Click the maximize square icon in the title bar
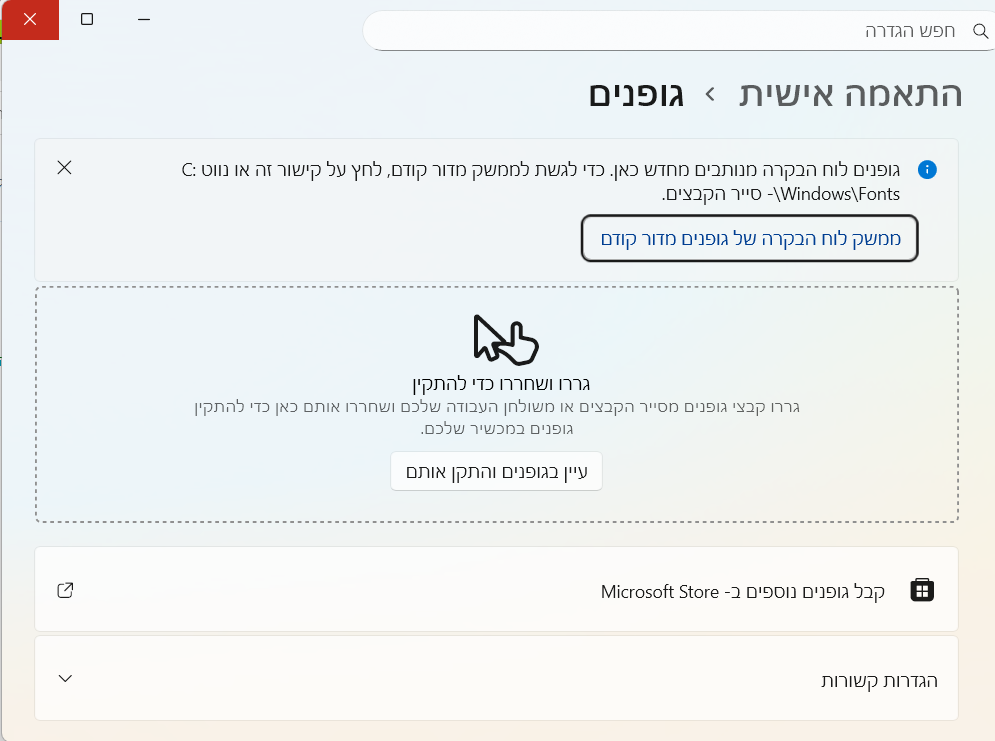The width and height of the screenshot is (995, 741). 87,18
